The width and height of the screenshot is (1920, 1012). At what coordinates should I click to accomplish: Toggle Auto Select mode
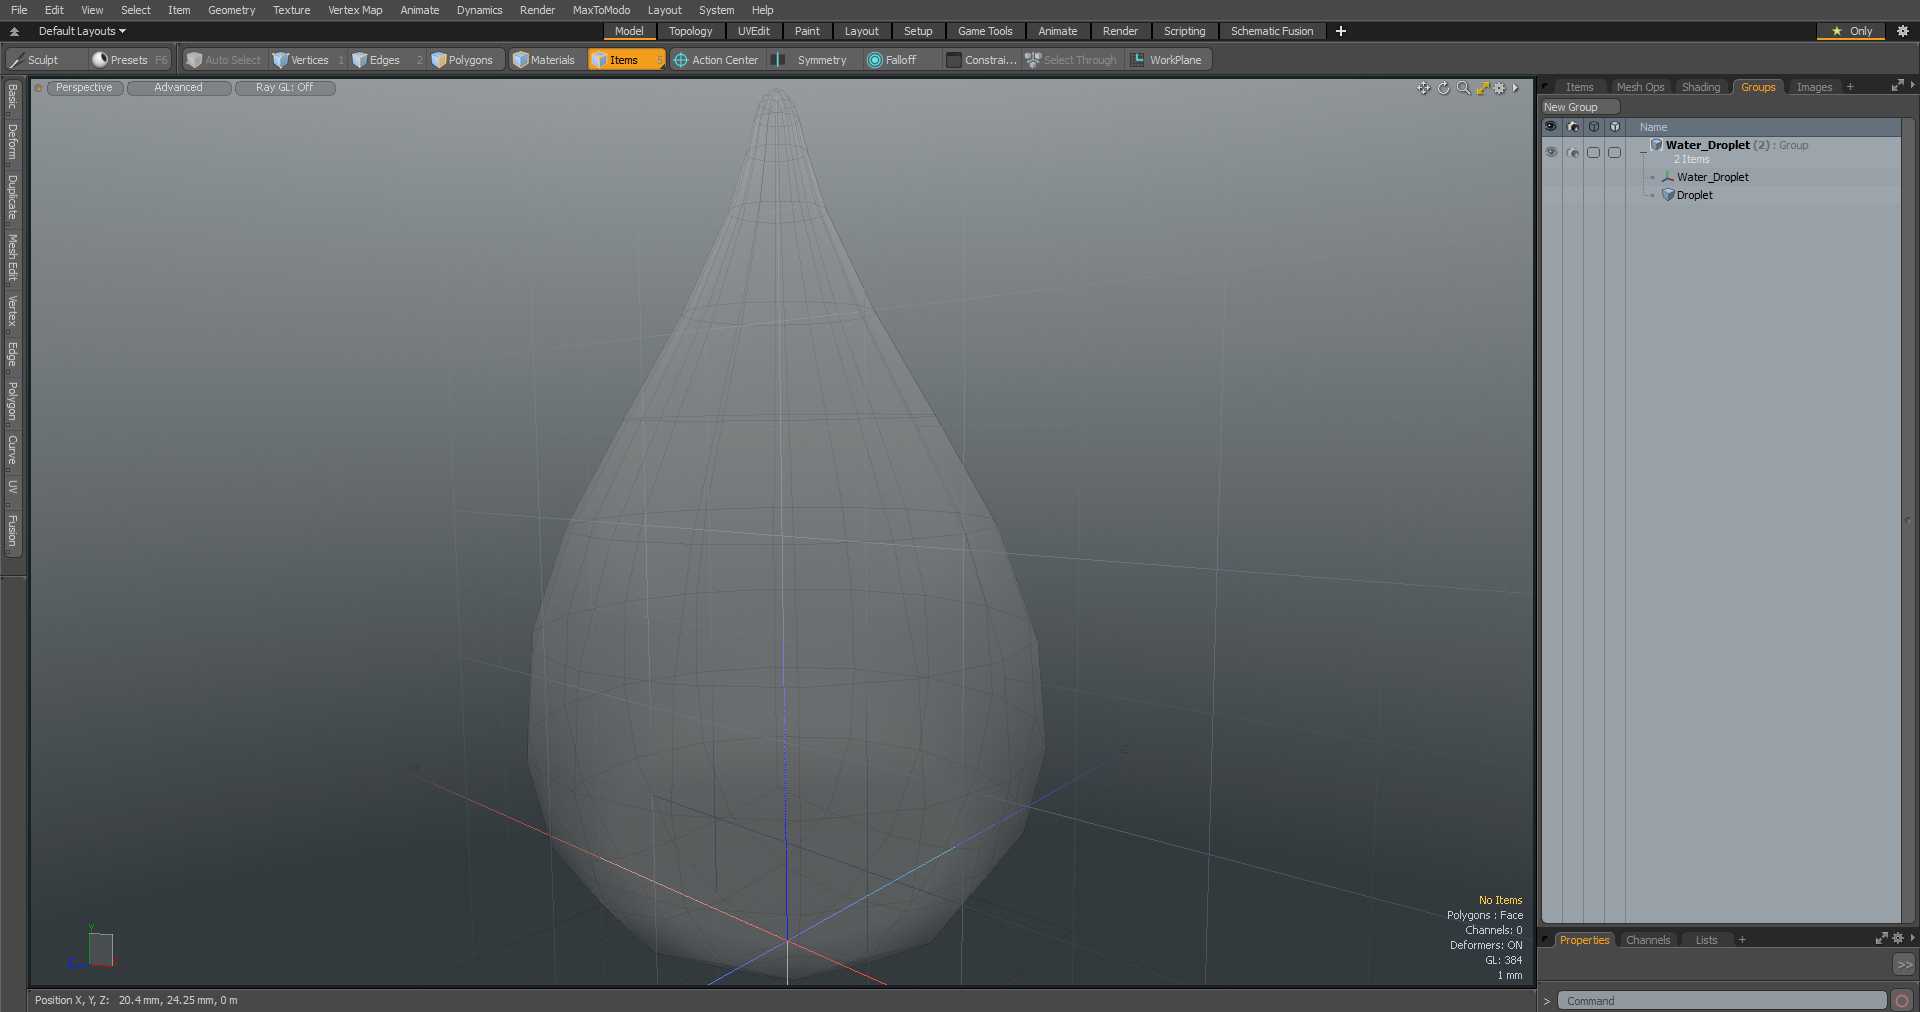(x=223, y=60)
